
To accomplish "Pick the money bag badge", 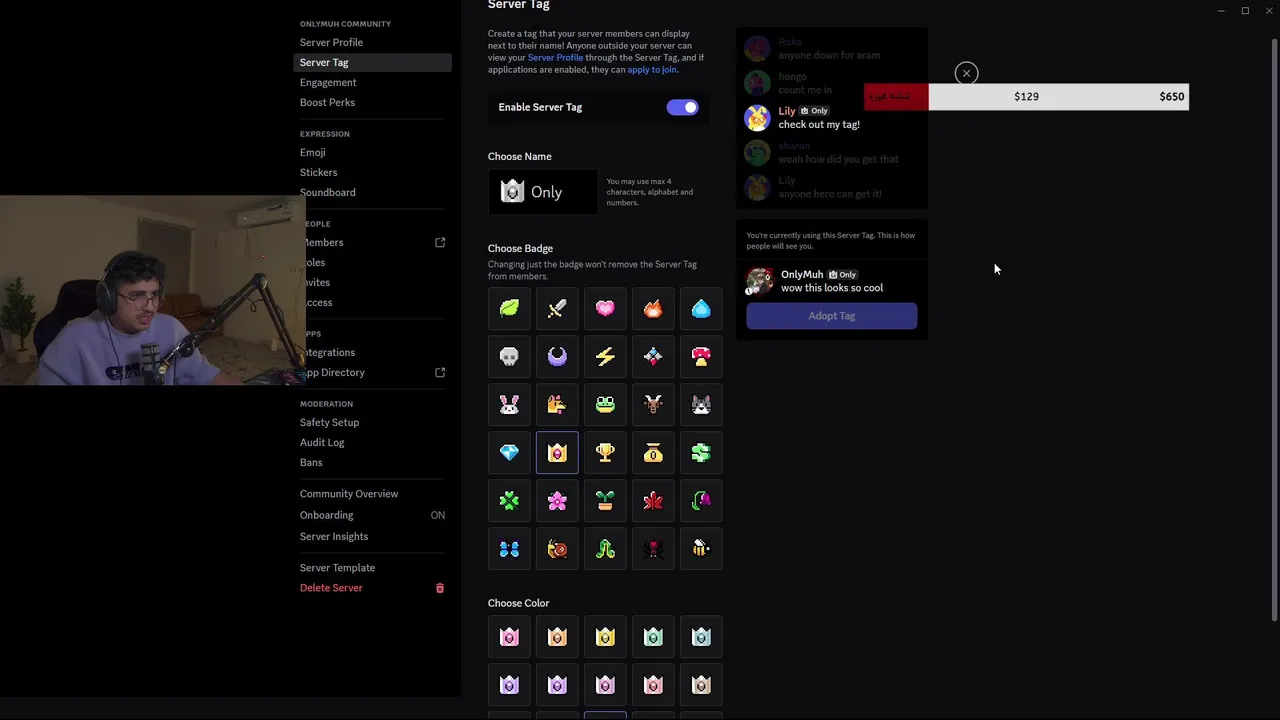I will coord(653,452).
